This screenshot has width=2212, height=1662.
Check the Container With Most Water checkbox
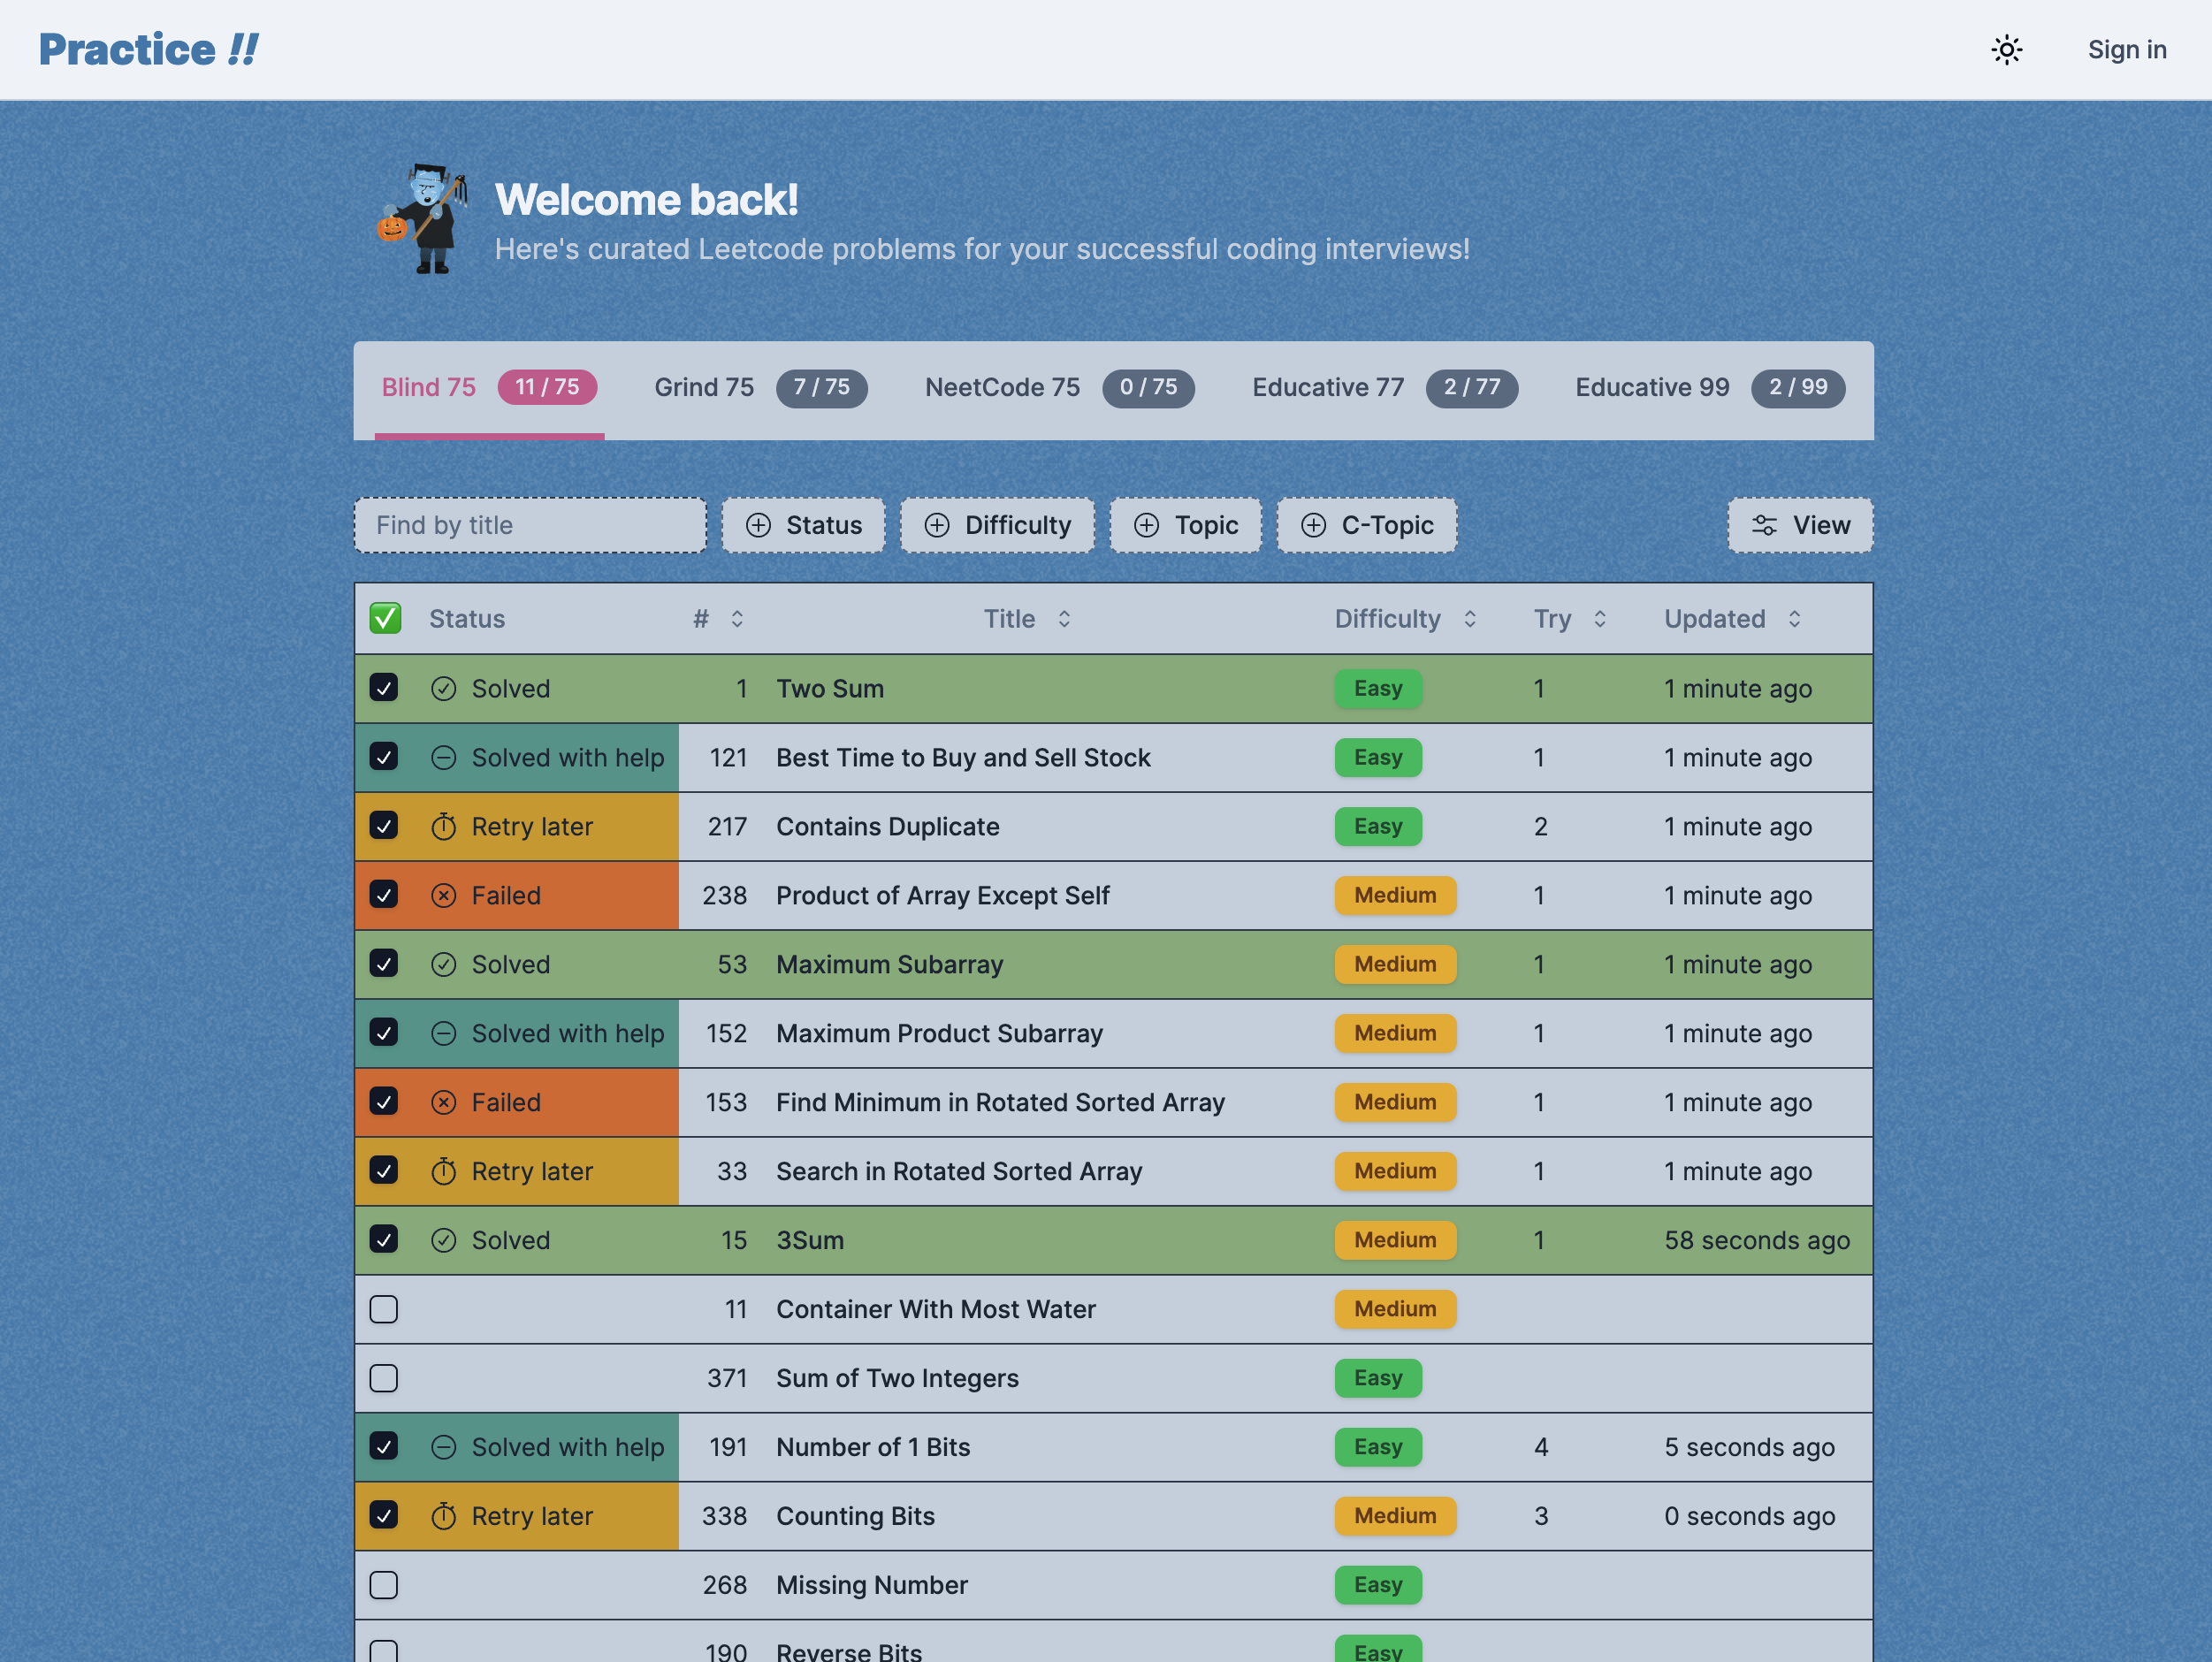coord(384,1310)
